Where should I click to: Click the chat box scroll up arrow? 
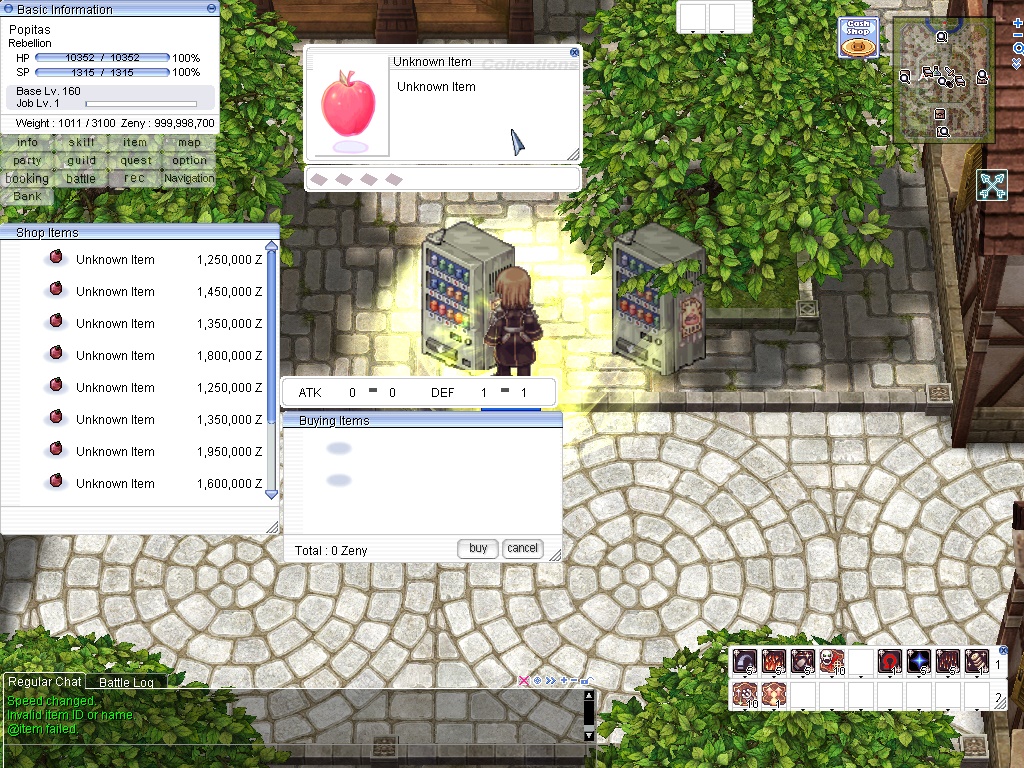pos(588,696)
